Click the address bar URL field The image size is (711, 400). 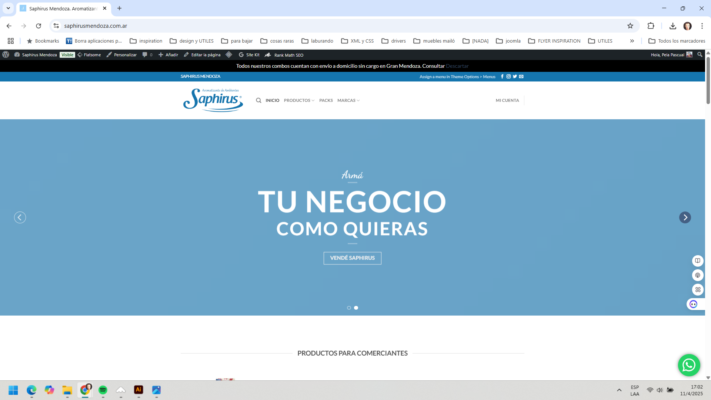point(345,26)
